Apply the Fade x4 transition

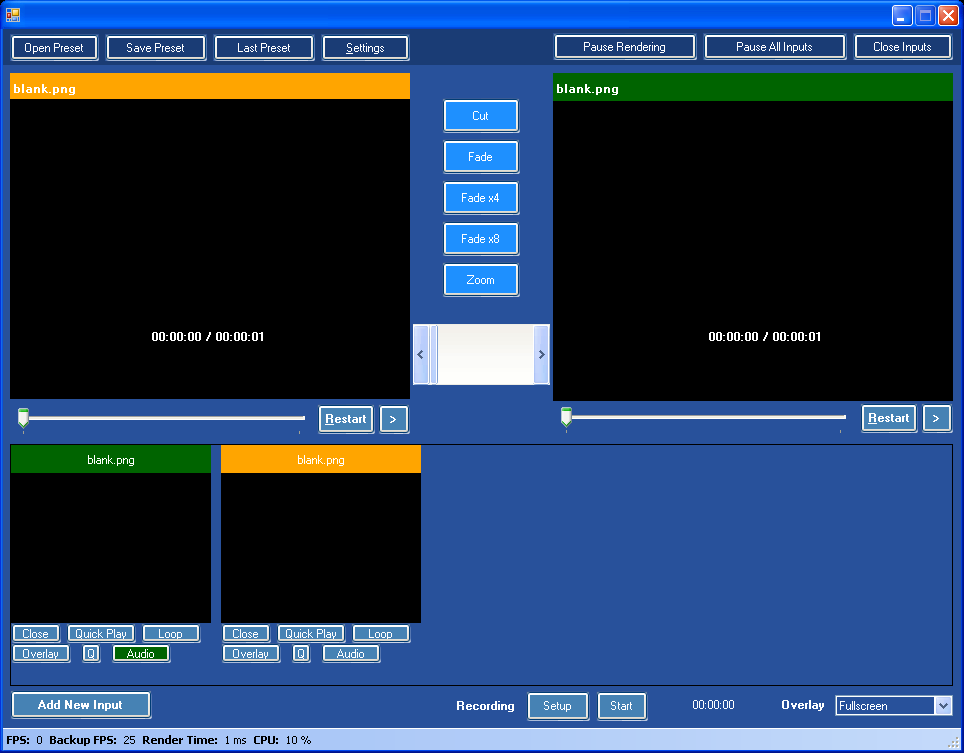481,198
